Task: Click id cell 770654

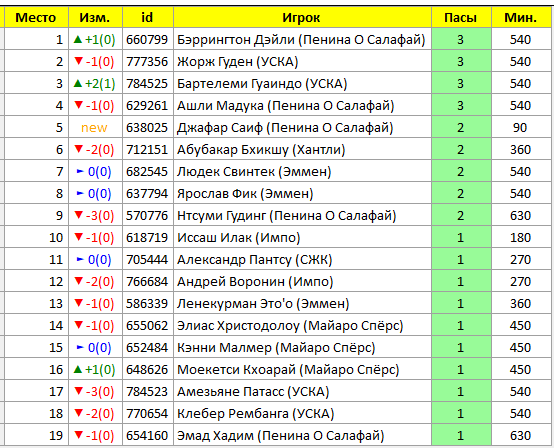Action: [147, 413]
